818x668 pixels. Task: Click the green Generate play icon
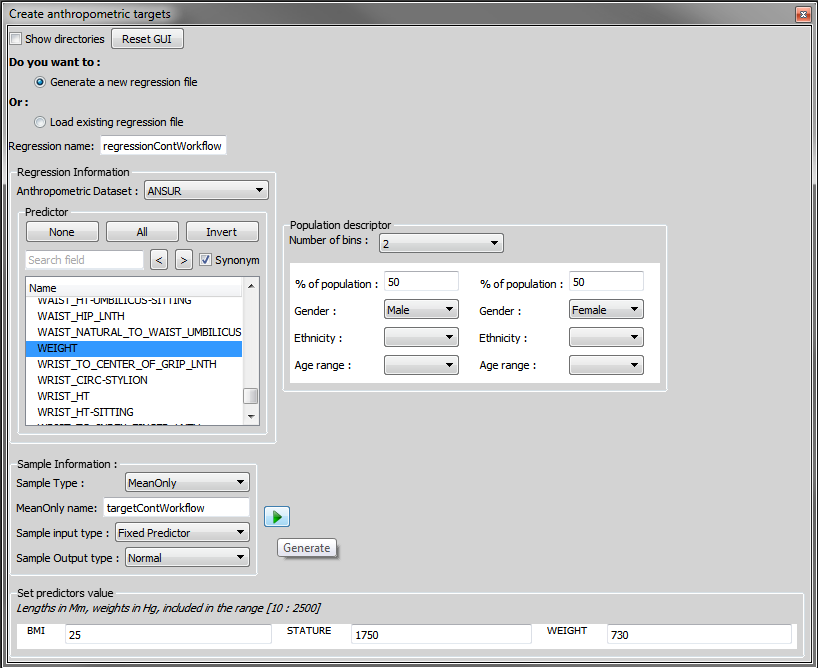[x=276, y=517]
